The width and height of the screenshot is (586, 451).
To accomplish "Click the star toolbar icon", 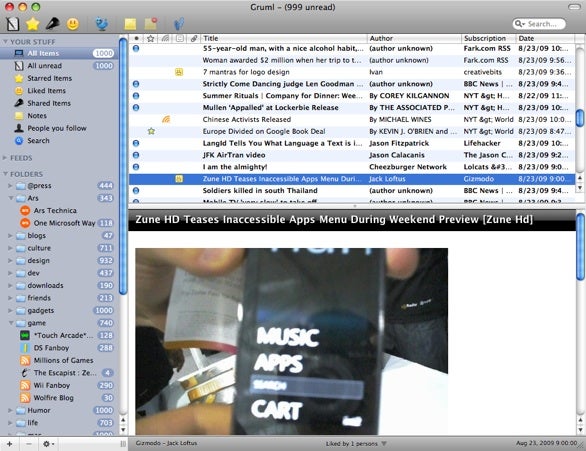I will coord(33,24).
